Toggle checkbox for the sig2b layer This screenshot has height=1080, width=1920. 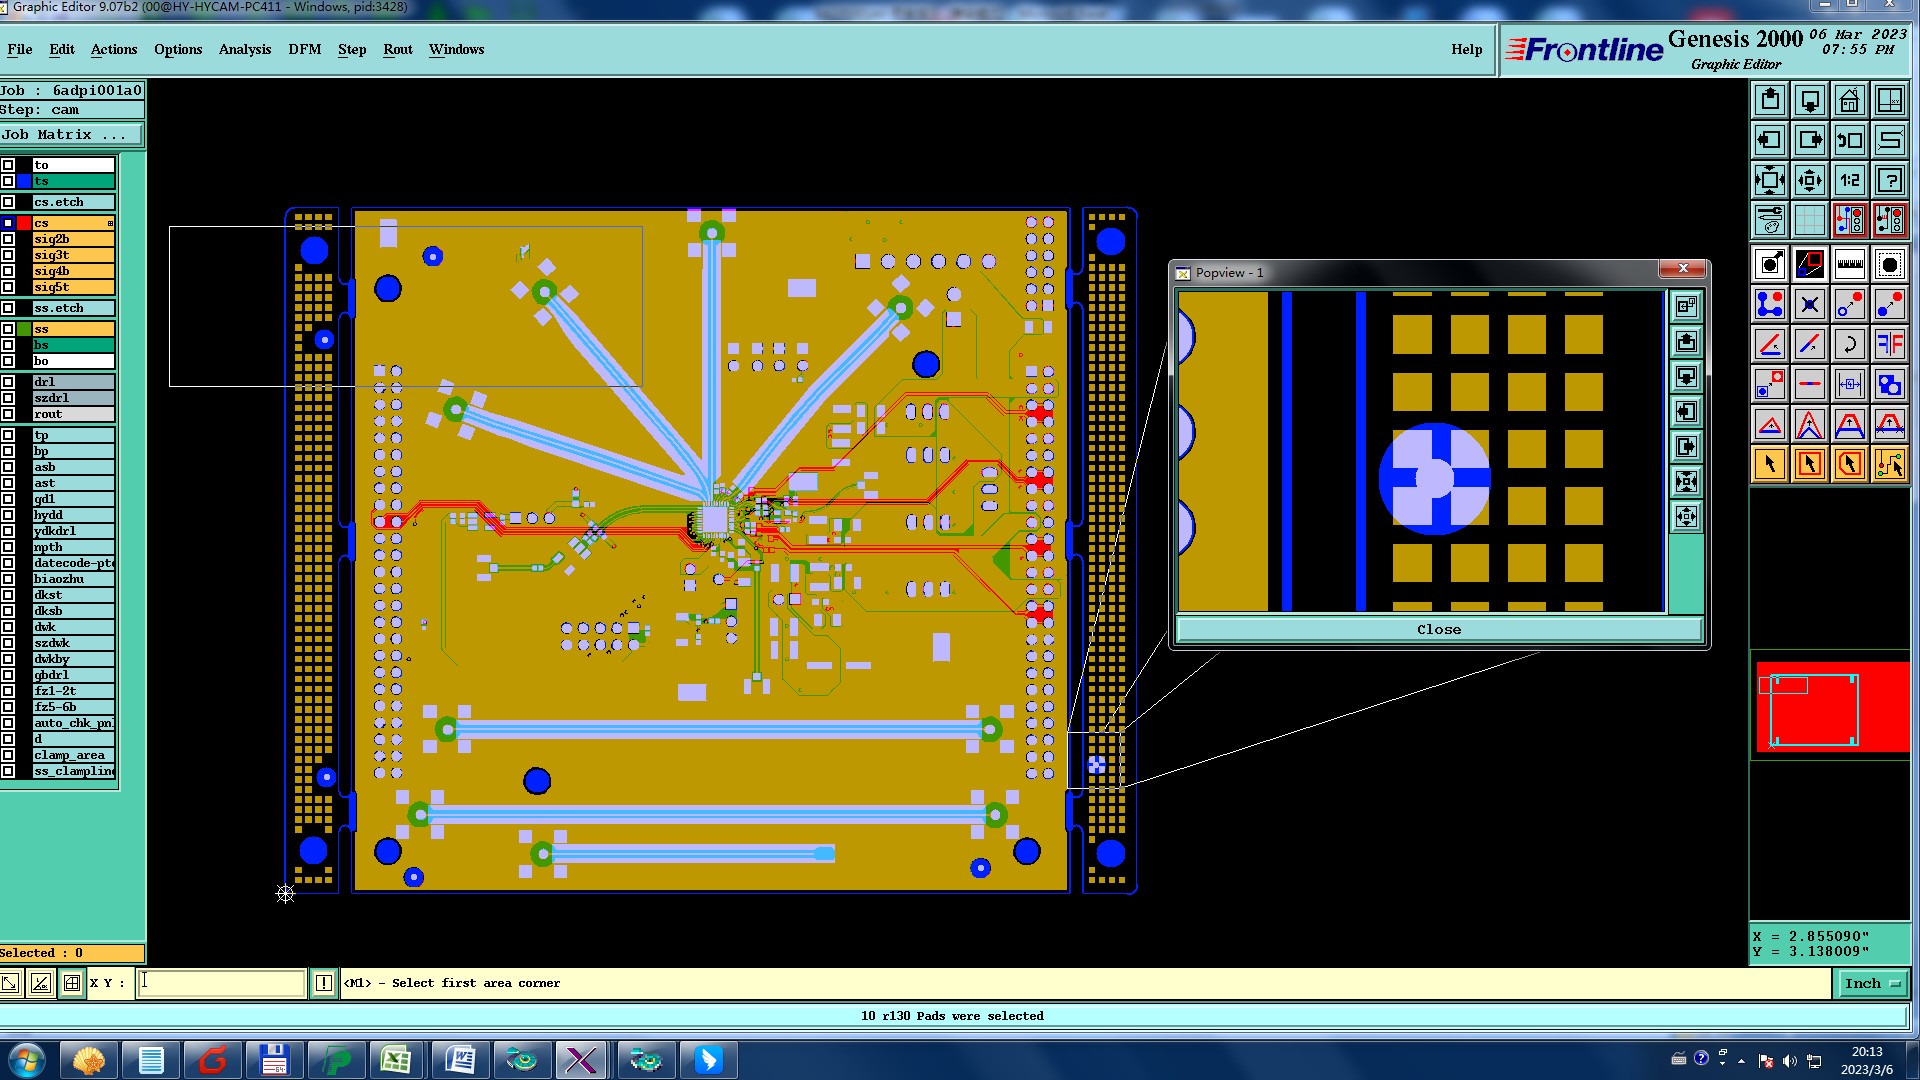tap(8, 239)
